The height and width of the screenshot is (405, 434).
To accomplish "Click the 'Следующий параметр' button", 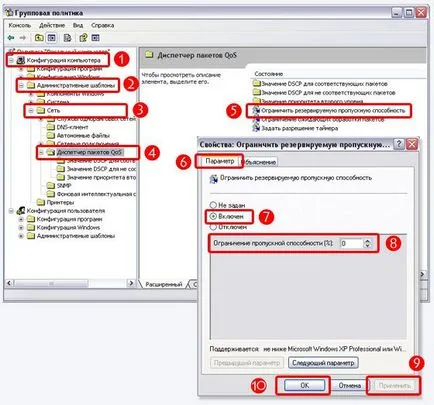I will pos(323,363).
